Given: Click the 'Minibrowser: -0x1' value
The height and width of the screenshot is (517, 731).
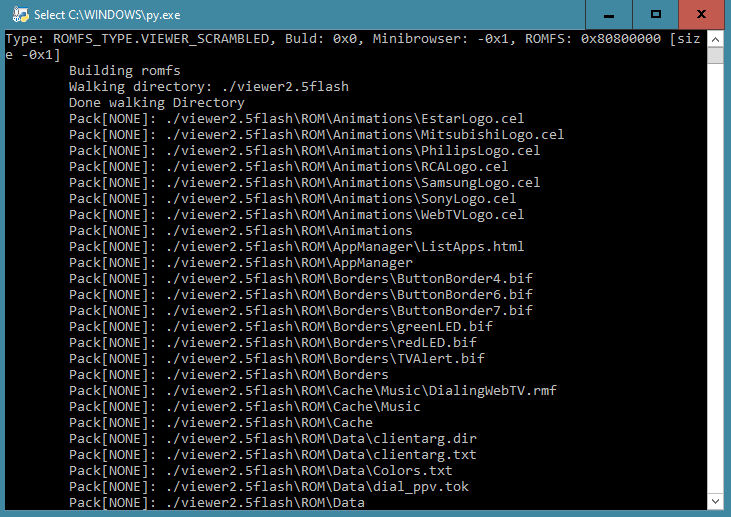Looking at the screenshot, I should tap(441, 39).
